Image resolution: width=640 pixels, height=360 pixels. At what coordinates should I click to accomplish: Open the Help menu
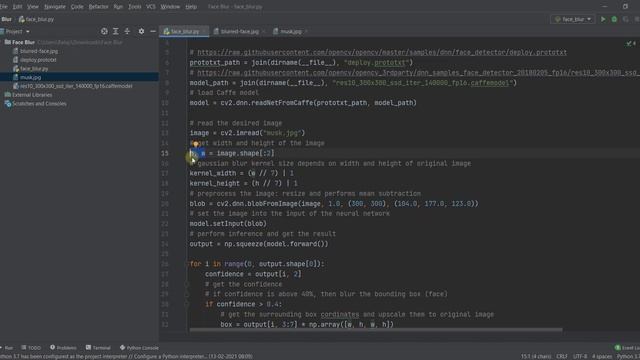coord(191,7)
